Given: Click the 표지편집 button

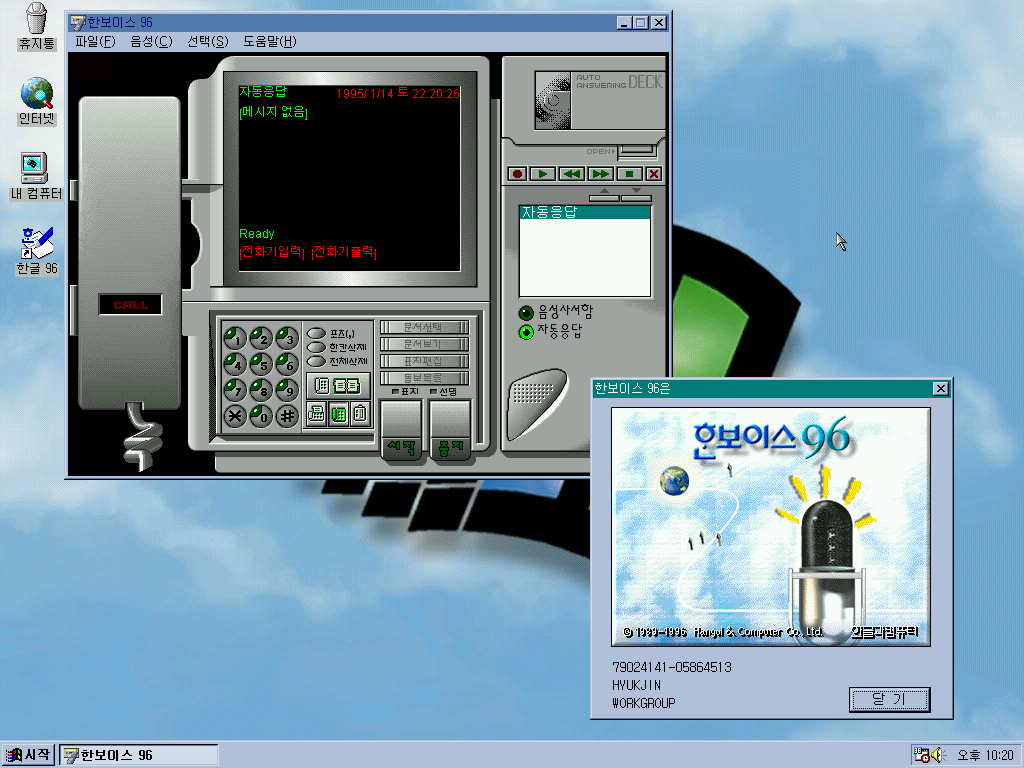Looking at the screenshot, I should (x=424, y=360).
